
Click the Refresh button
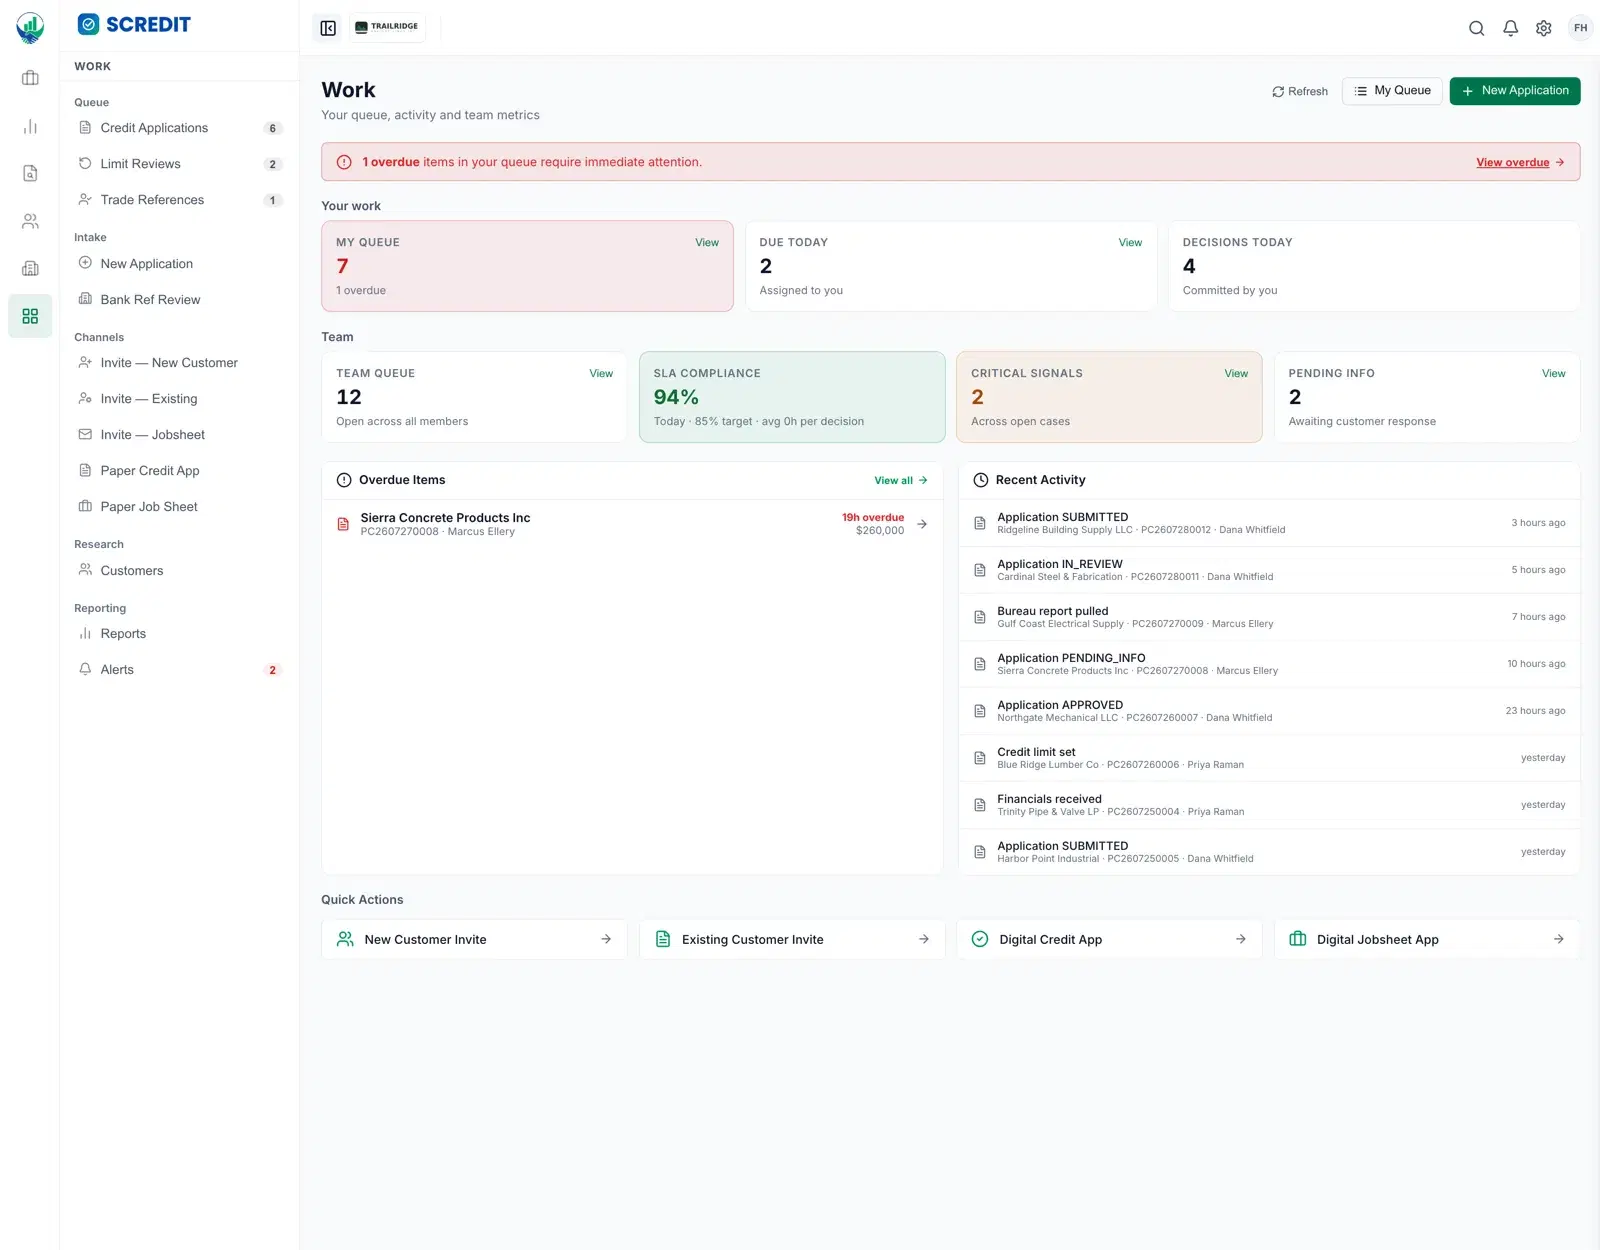1299,91
